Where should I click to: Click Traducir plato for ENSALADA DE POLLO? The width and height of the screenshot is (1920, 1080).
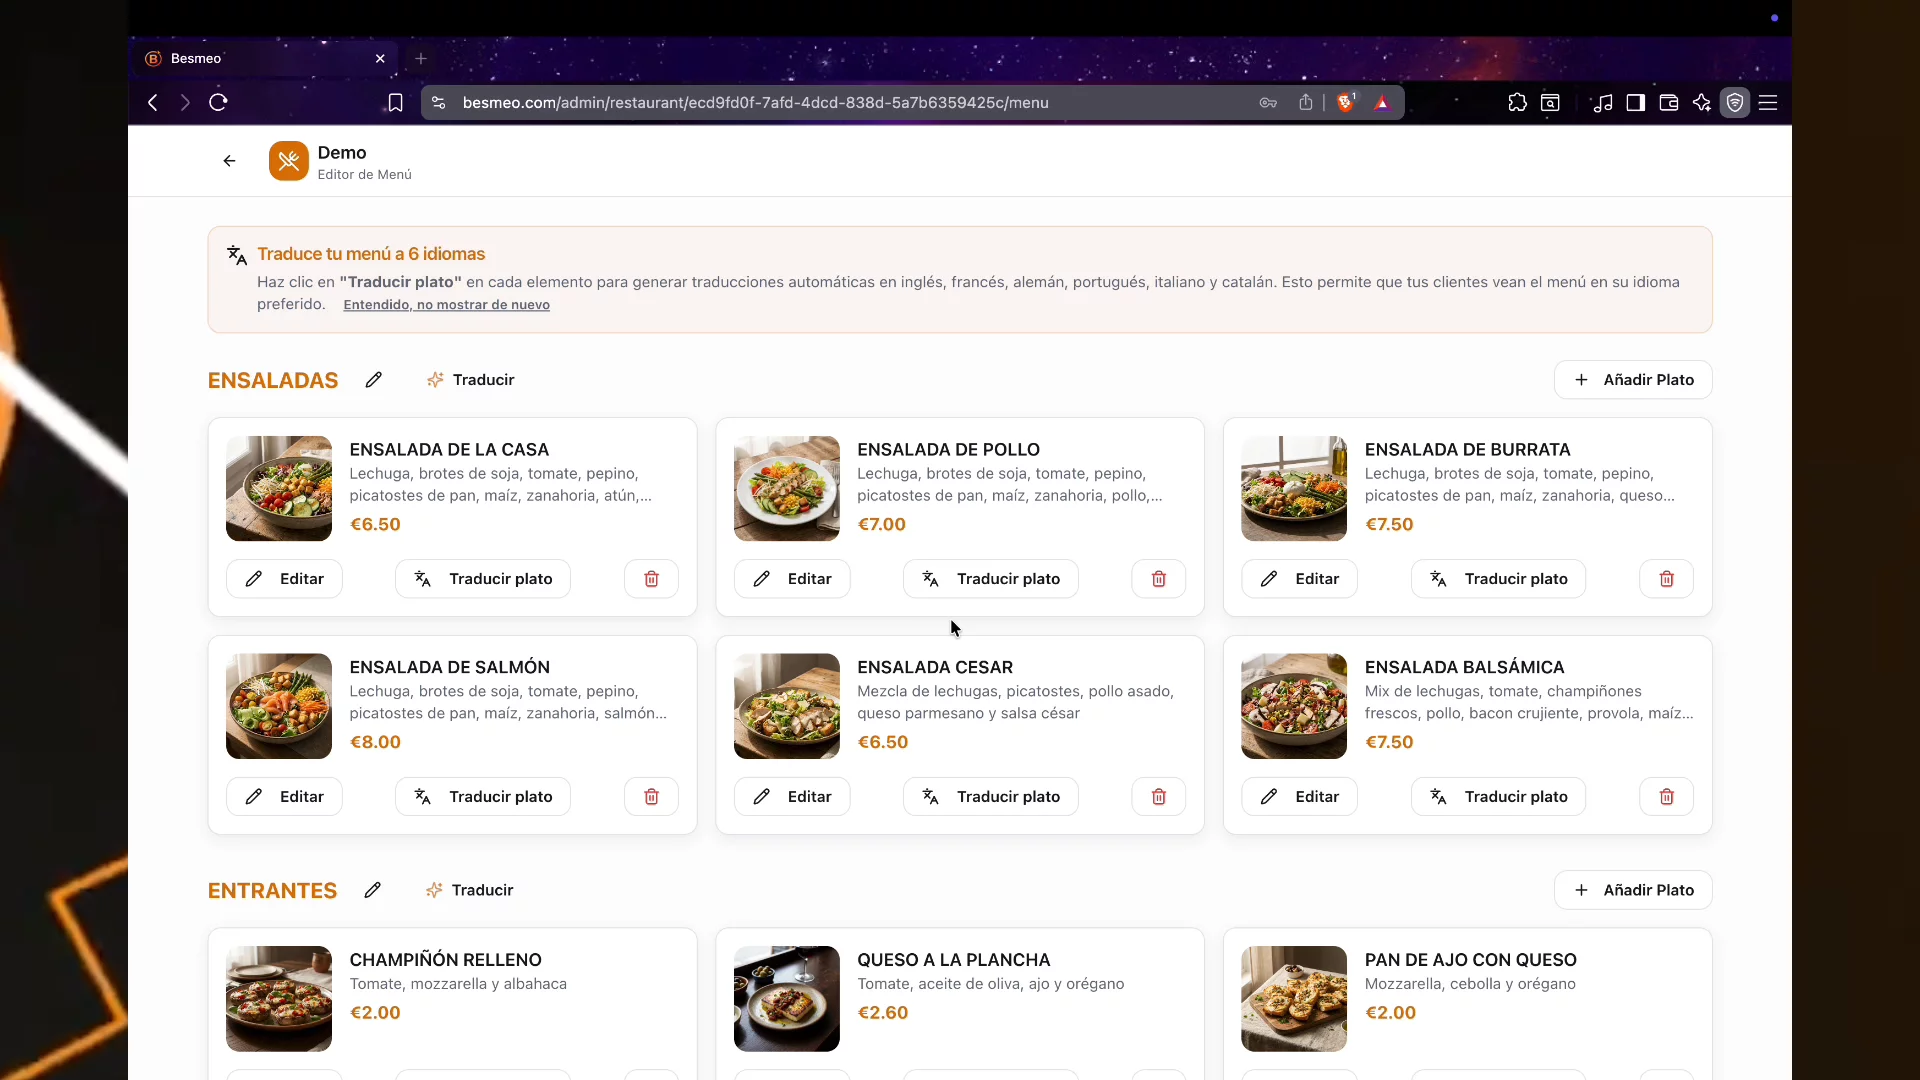[990, 579]
